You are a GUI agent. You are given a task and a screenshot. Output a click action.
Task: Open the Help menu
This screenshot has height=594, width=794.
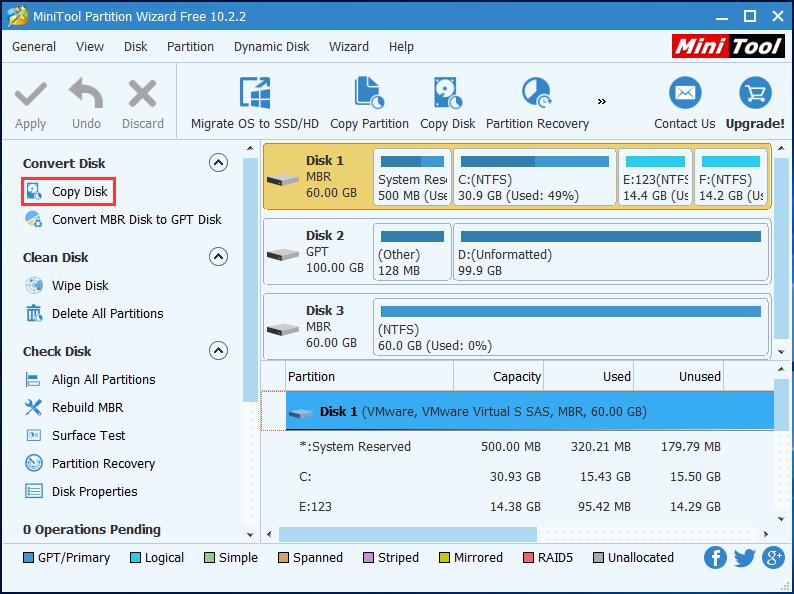[x=401, y=47]
